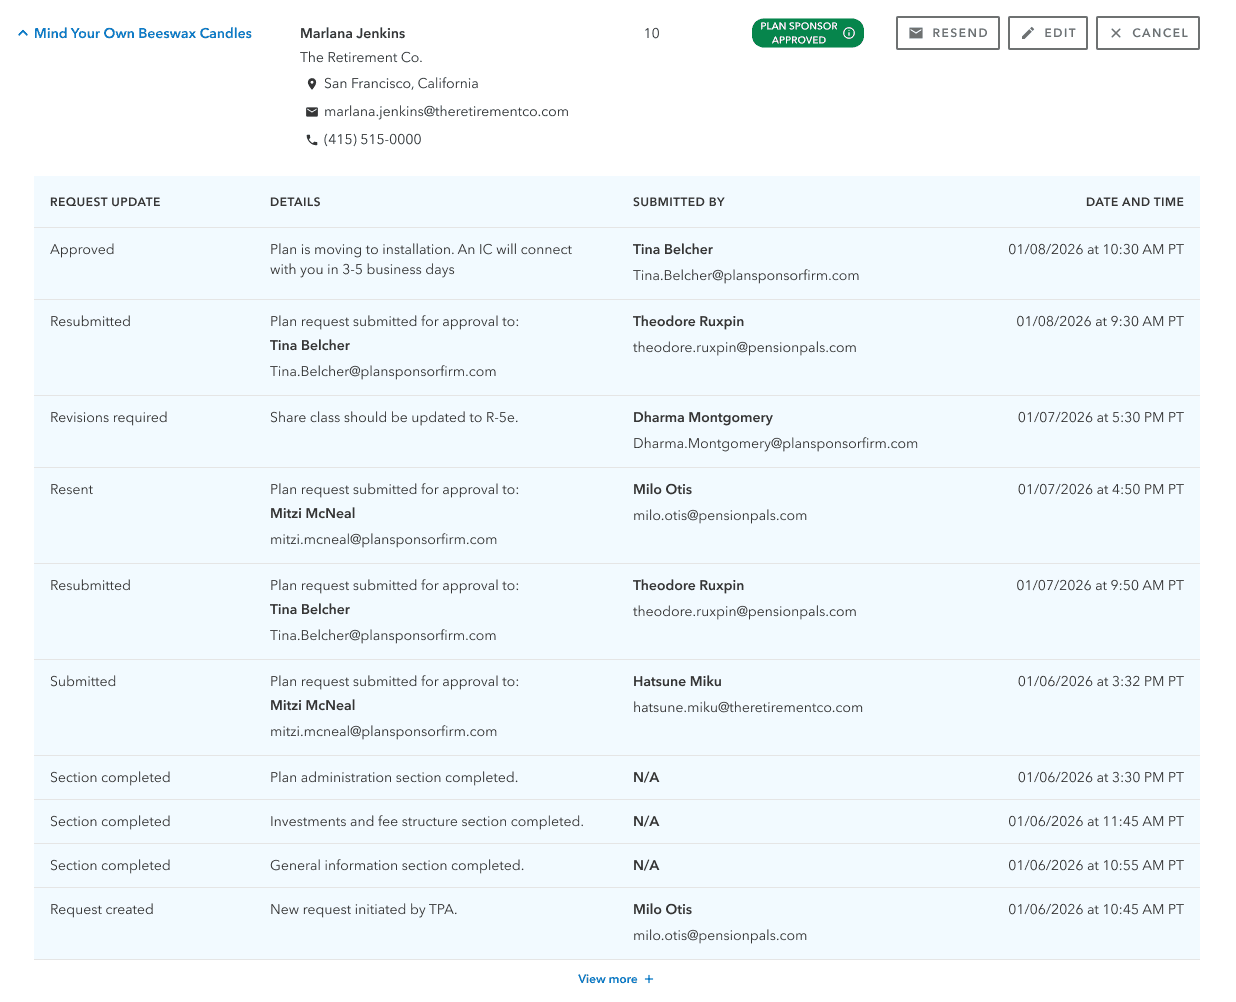
Task: Click the envelope icon in Resend
Action: (916, 33)
